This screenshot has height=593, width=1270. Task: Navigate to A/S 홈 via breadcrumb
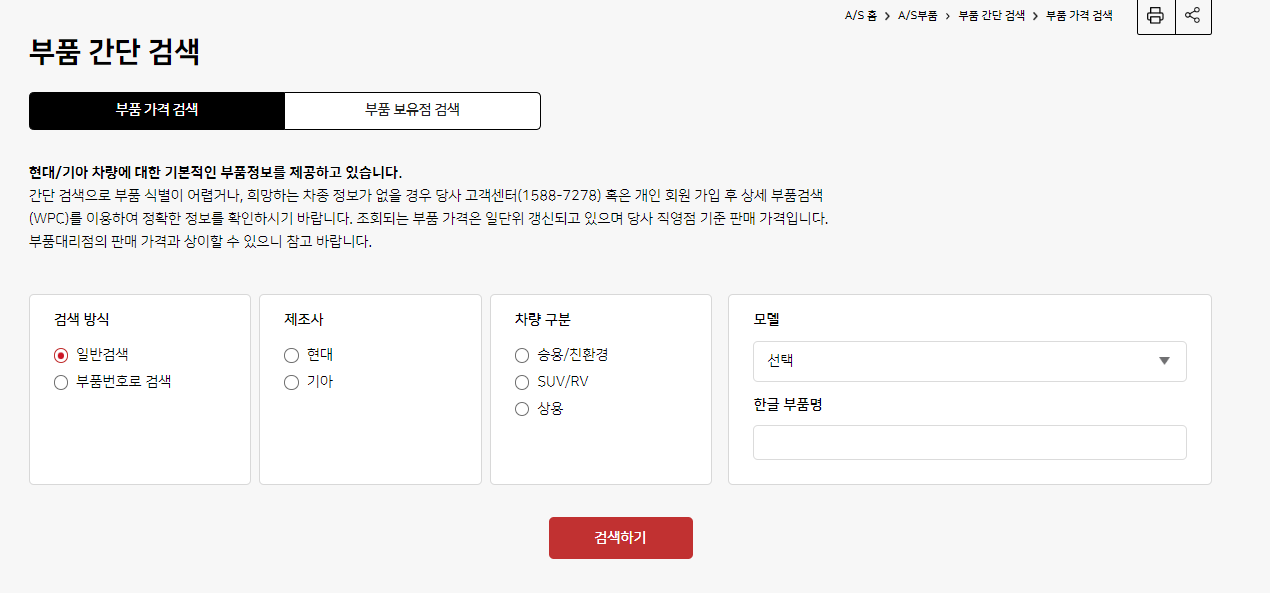(860, 15)
